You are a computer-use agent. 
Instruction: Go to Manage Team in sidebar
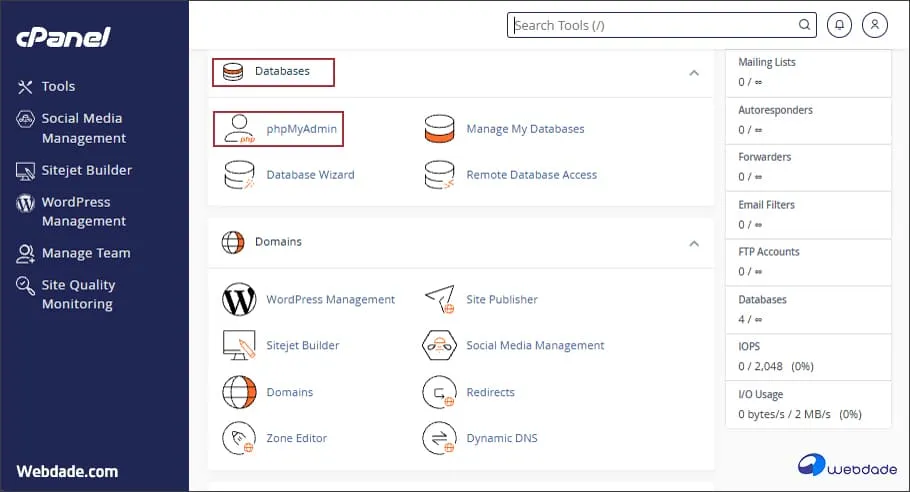point(85,253)
